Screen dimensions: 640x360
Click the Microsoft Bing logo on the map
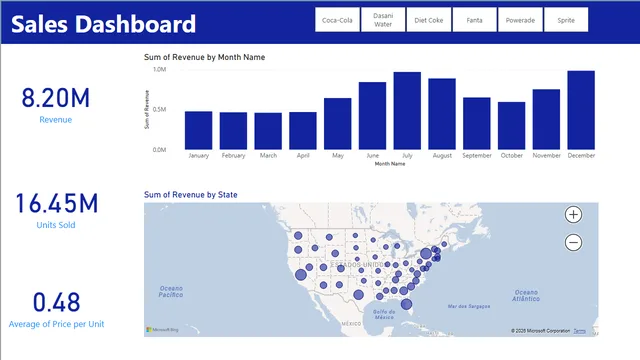coord(162,329)
